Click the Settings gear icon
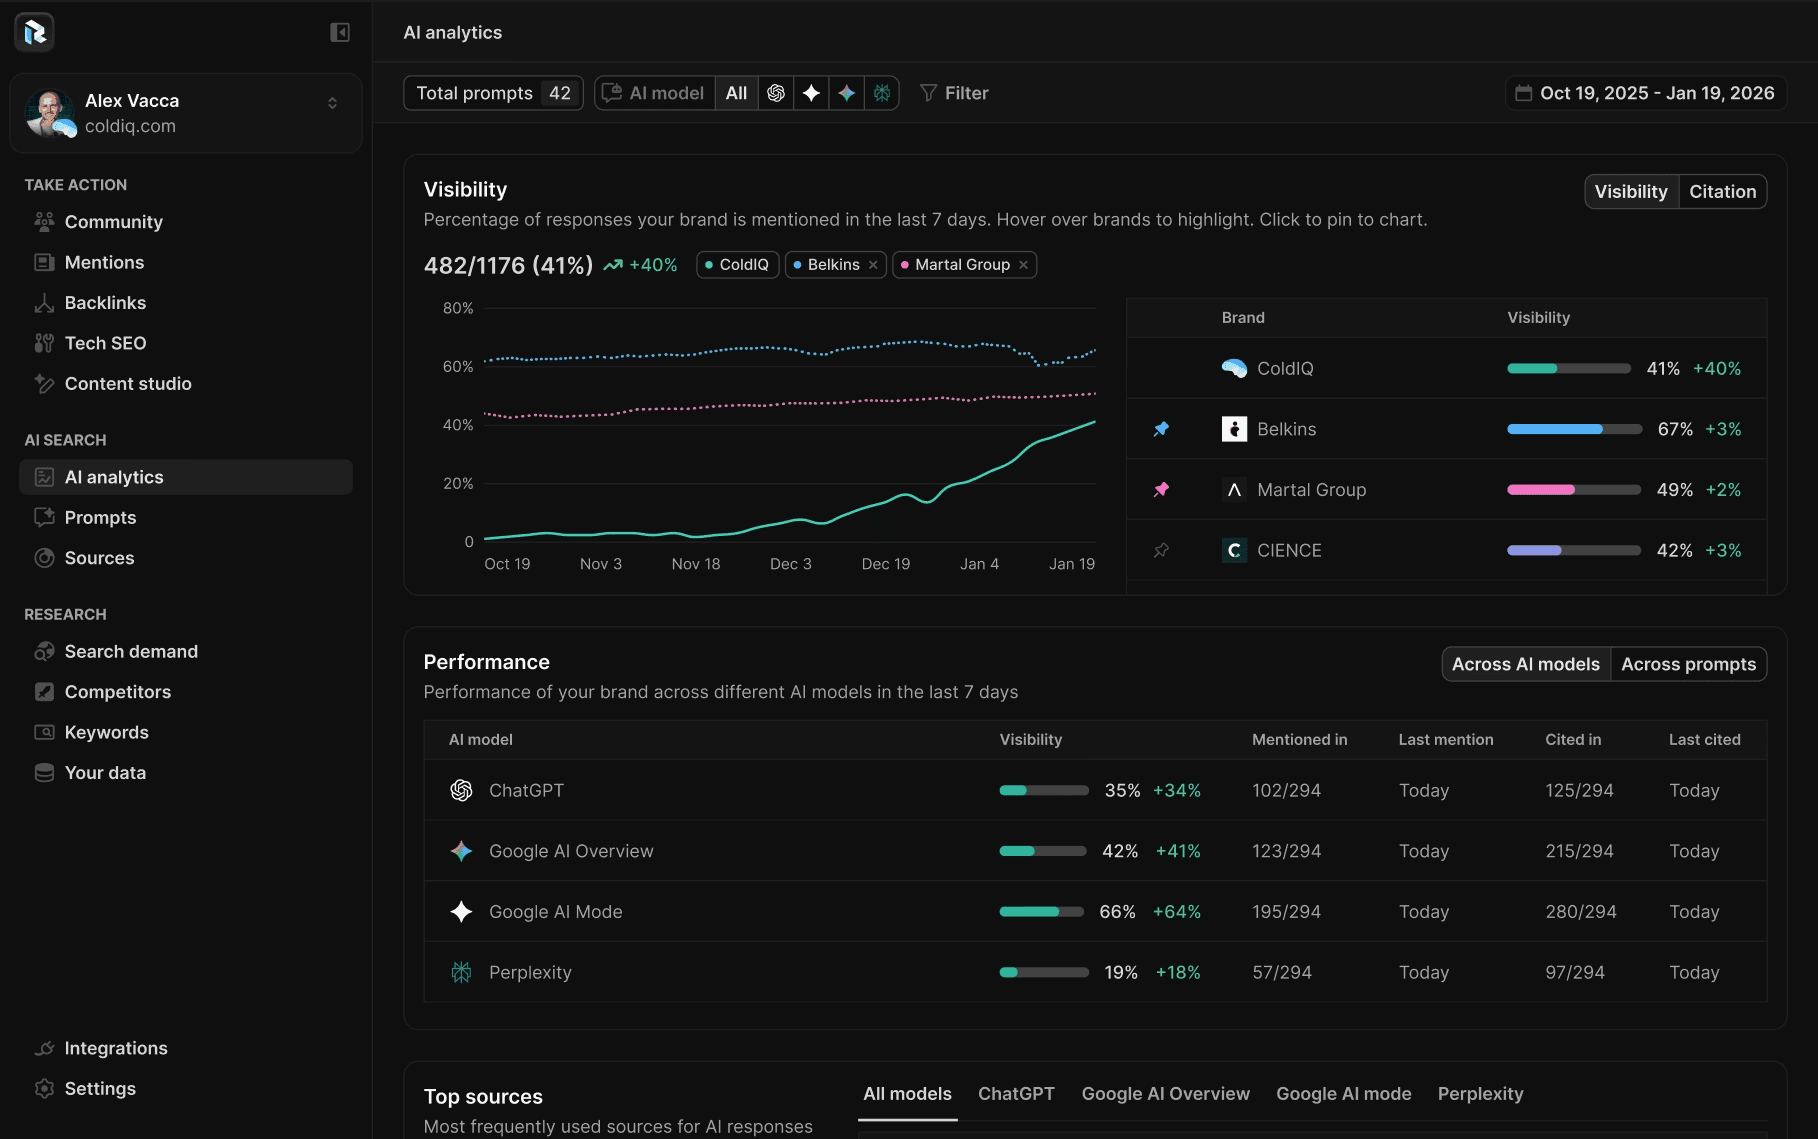The image size is (1818, 1139). (x=44, y=1089)
